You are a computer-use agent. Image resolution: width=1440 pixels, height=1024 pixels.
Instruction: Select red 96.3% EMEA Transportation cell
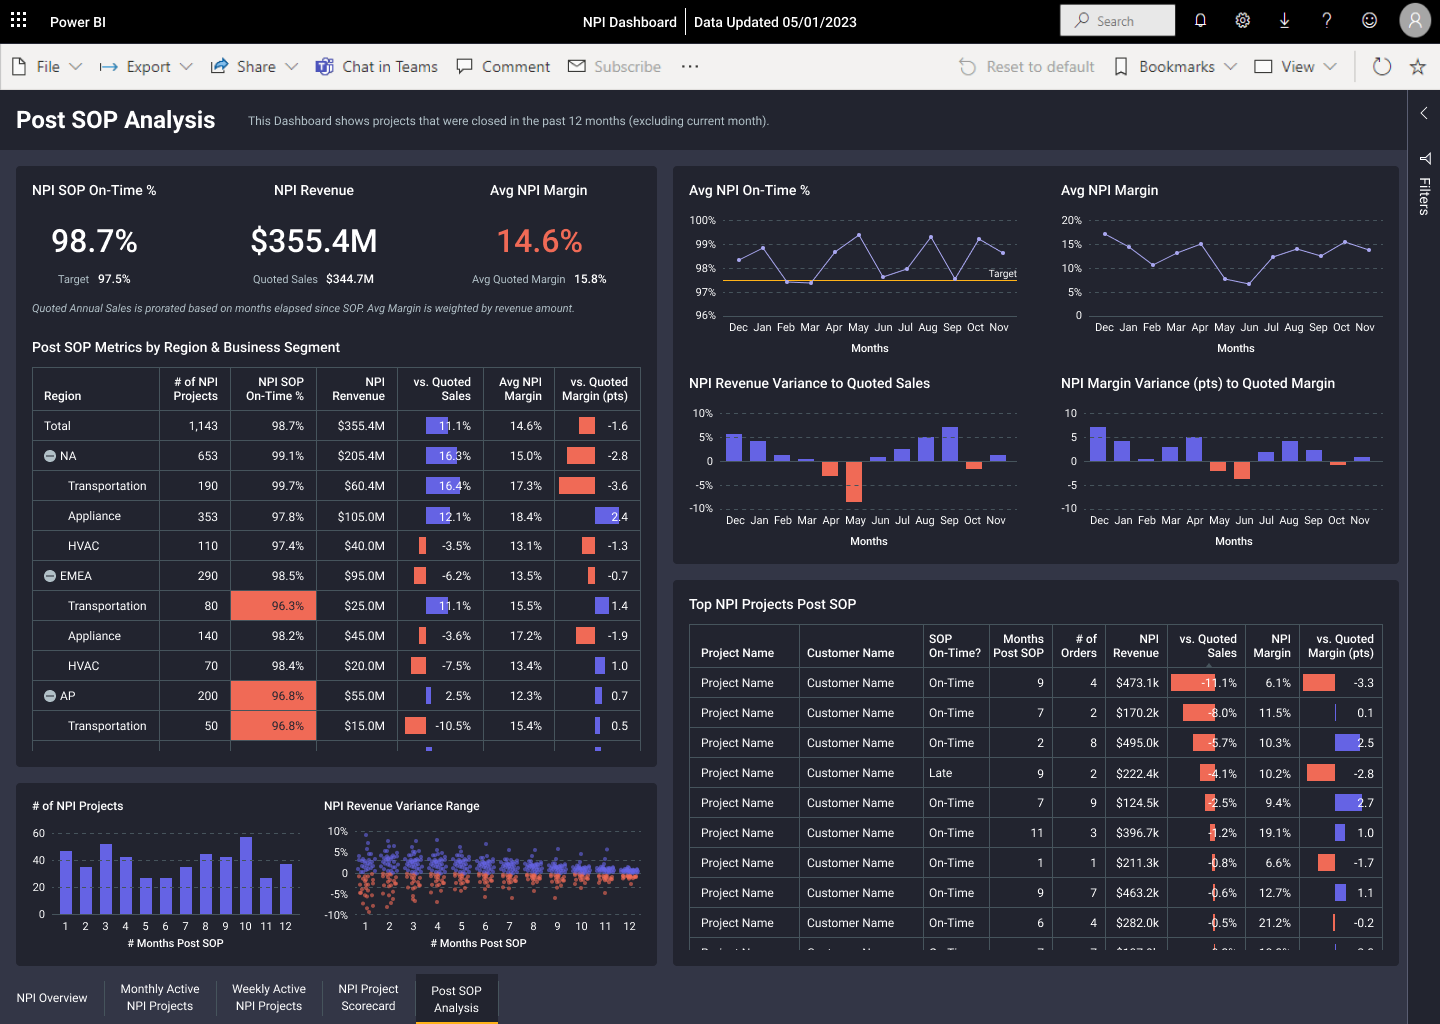274,606
